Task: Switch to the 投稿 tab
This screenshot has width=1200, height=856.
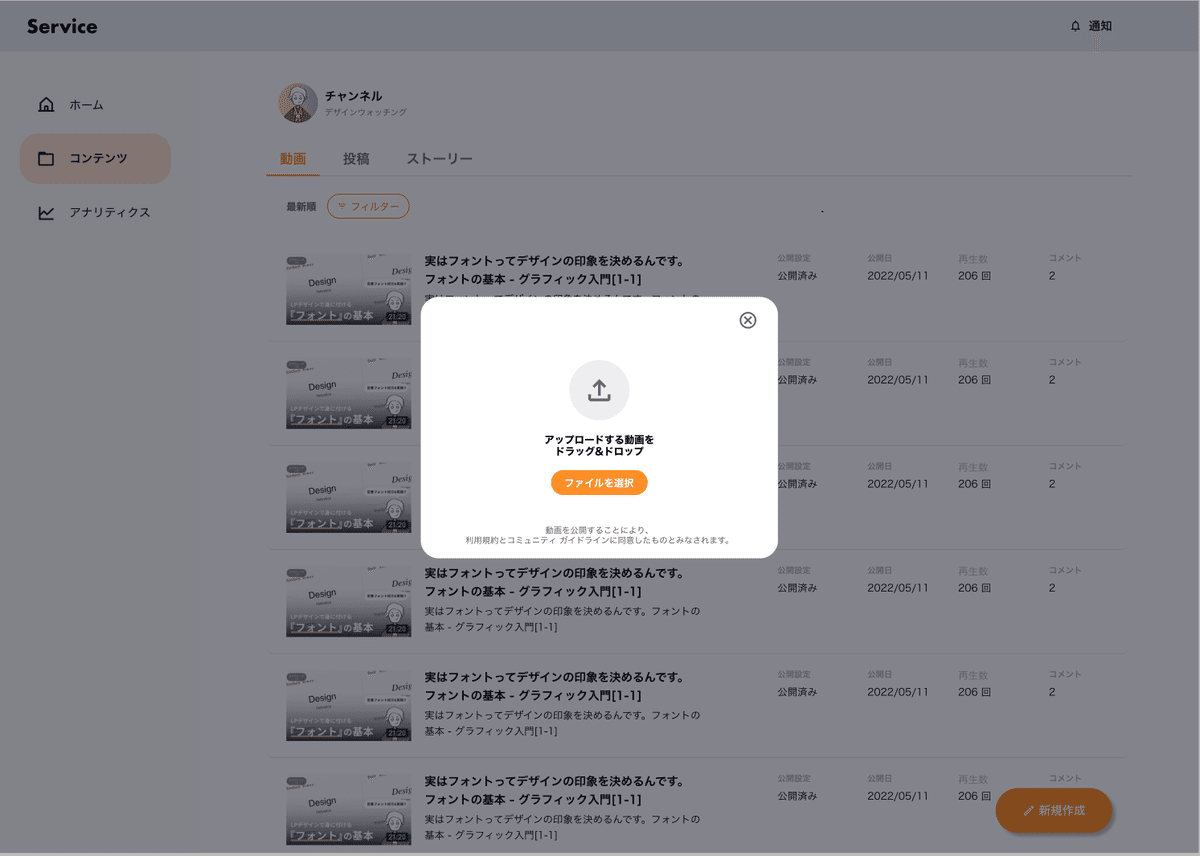Action: pos(356,159)
